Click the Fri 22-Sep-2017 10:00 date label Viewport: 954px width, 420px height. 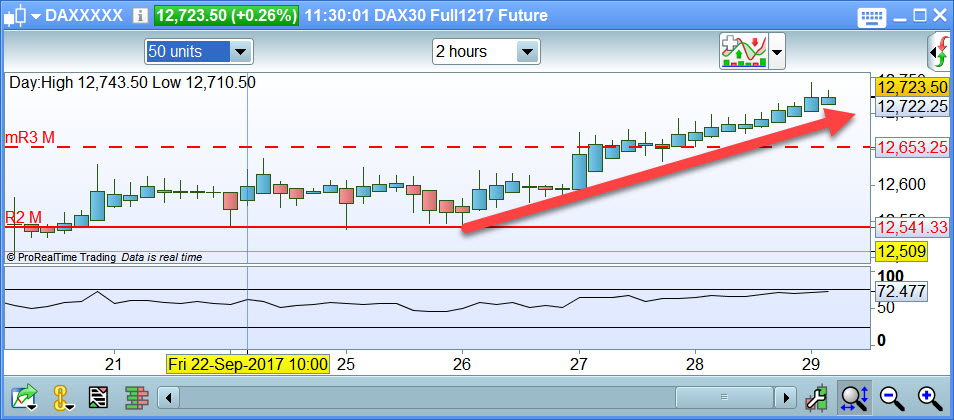pyautogui.click(x=248, y=365)
